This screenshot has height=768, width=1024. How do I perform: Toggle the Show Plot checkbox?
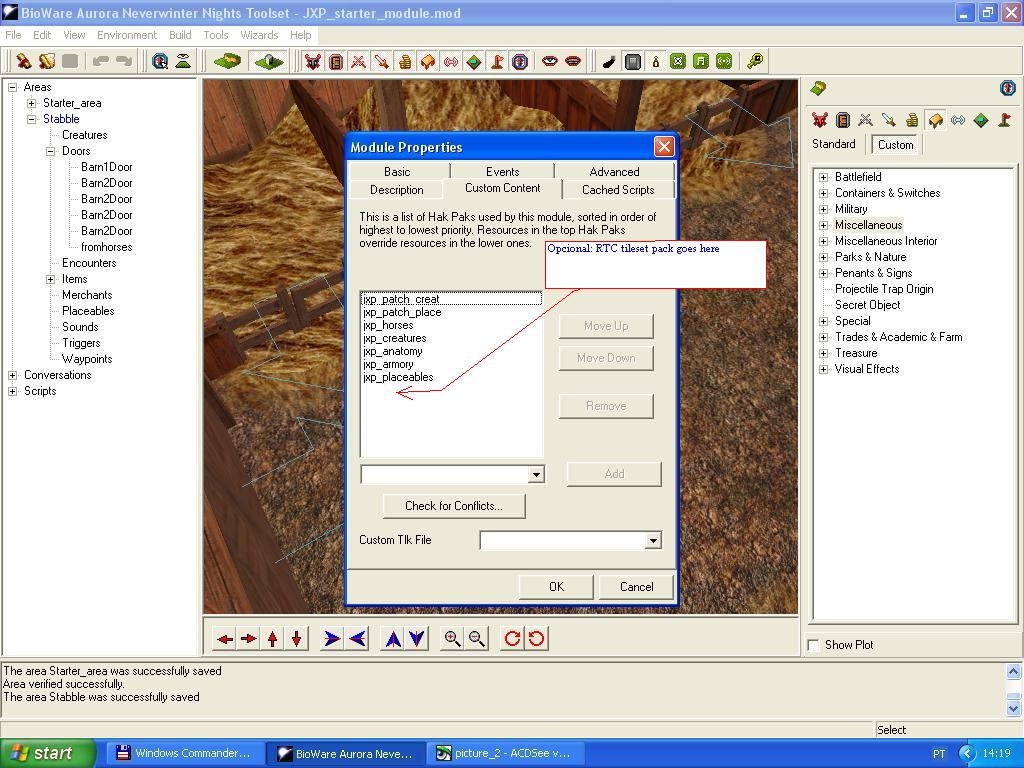814,645
